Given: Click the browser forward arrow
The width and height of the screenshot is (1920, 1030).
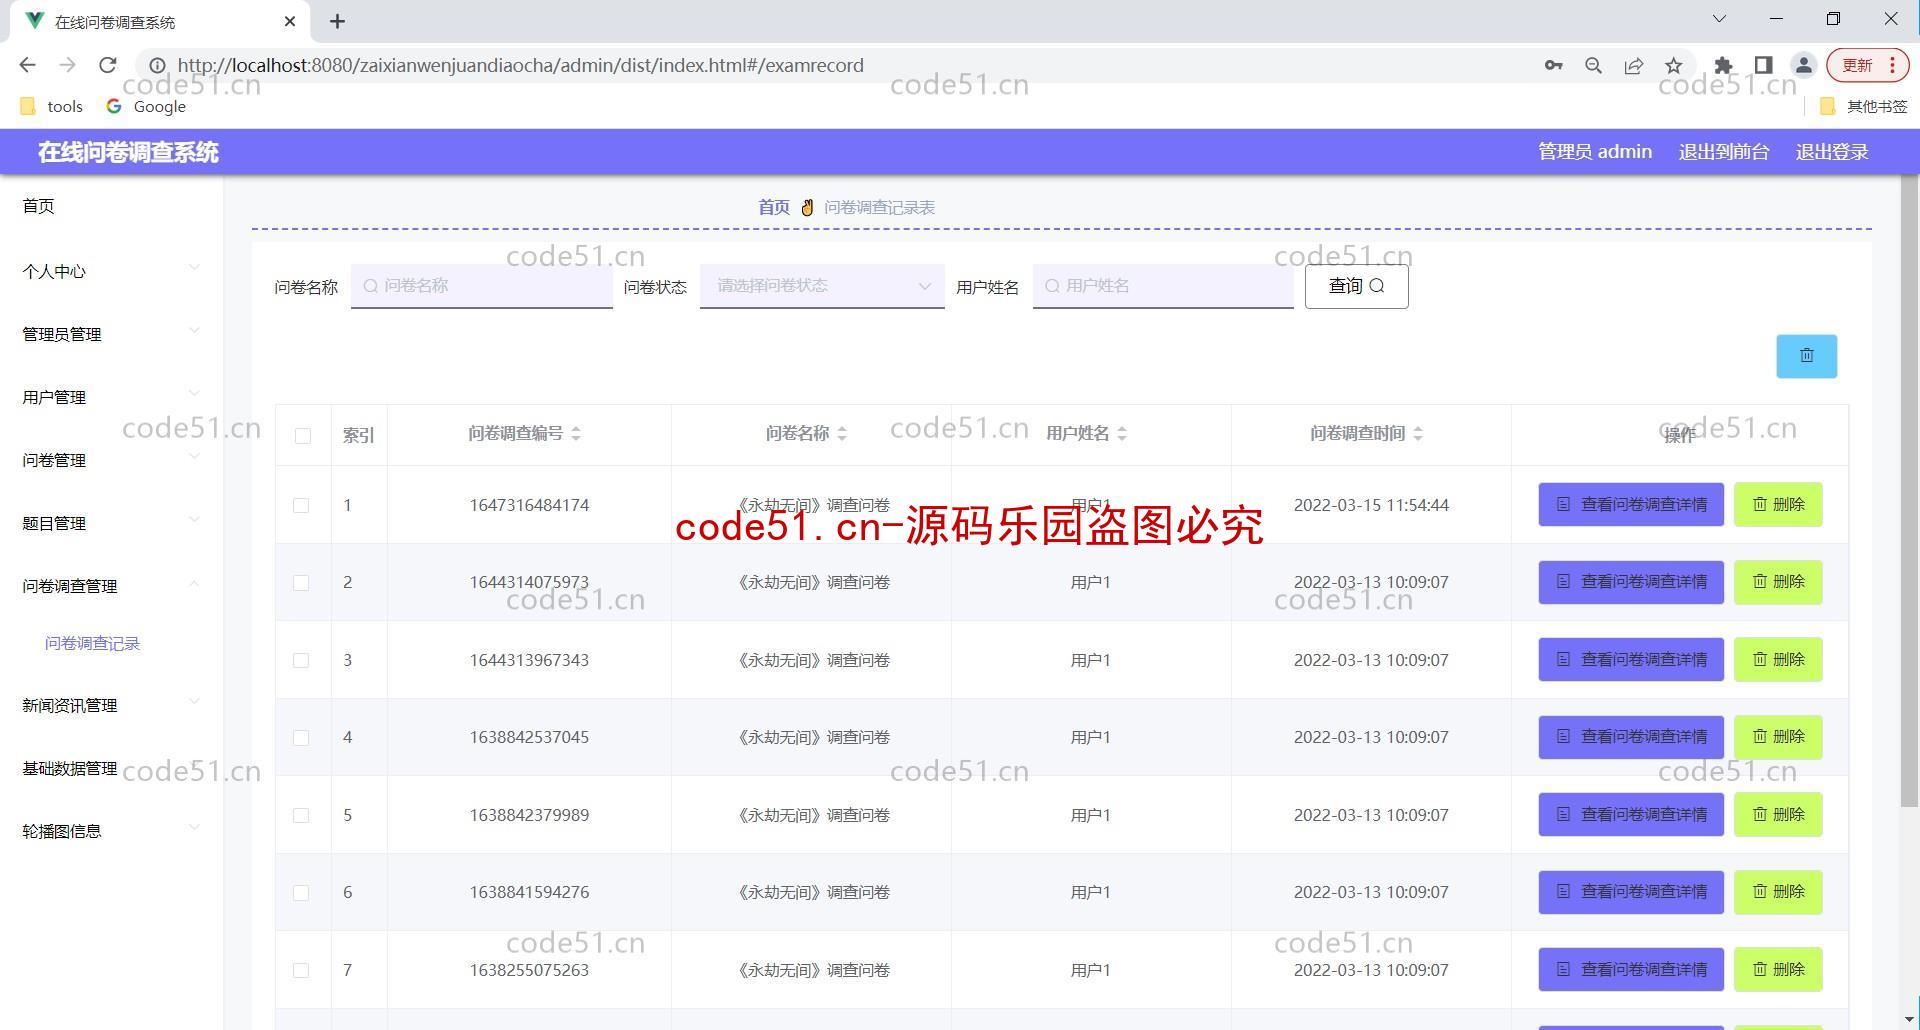Looking at the screenshot, I should click(x=67, y=65).
